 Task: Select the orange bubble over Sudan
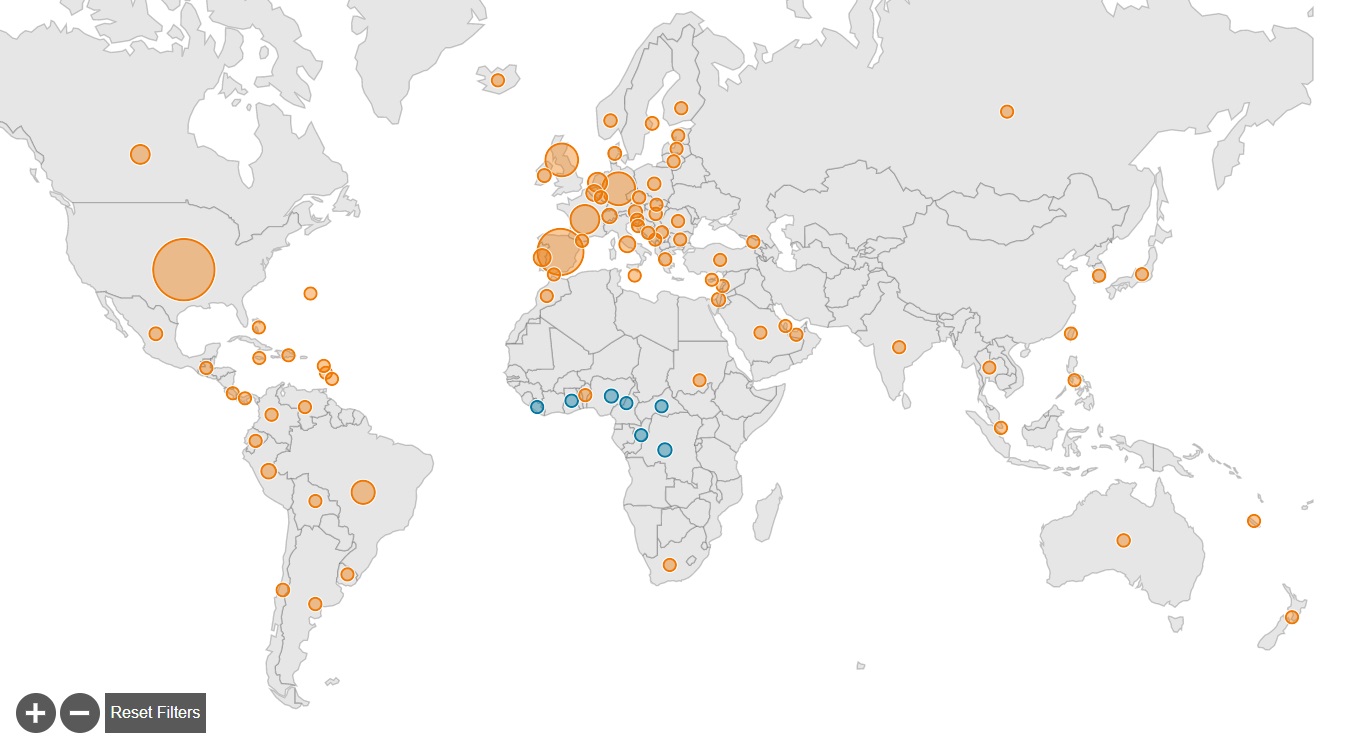pos(700,380)
